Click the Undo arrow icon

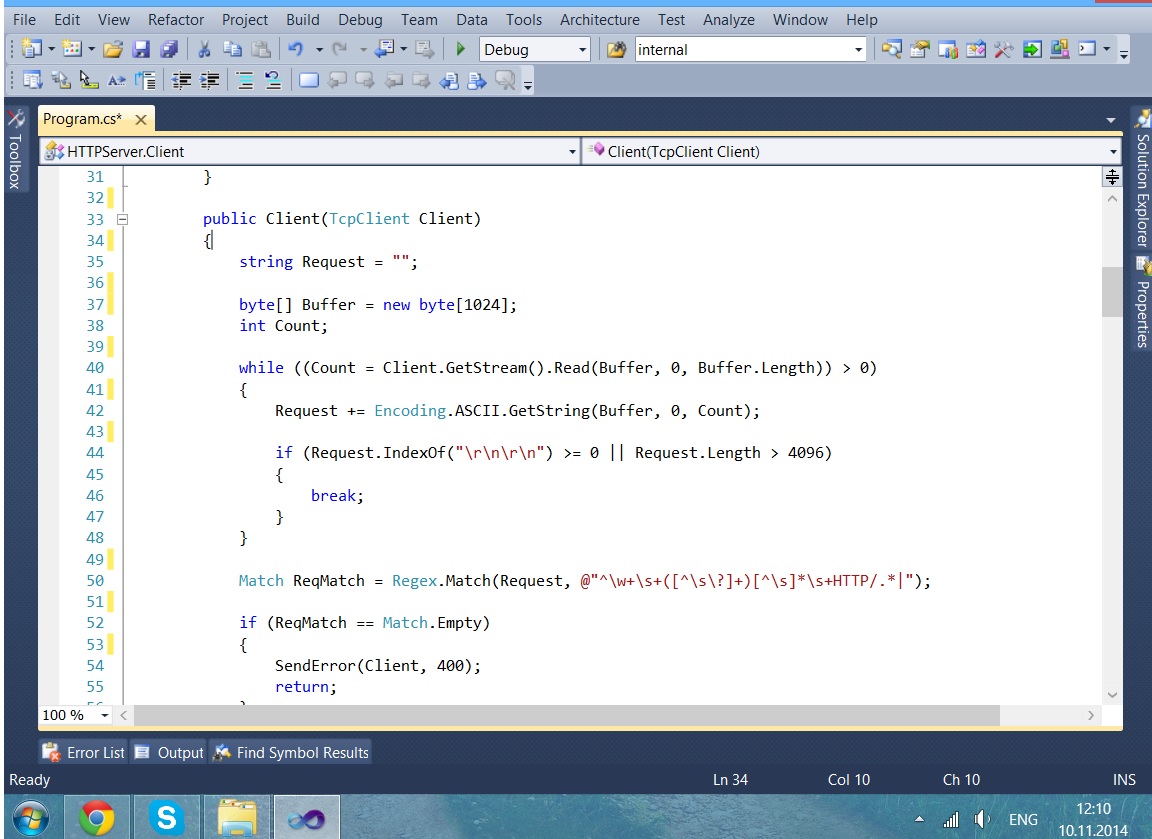pyautogui.click(x=295, y=49)
